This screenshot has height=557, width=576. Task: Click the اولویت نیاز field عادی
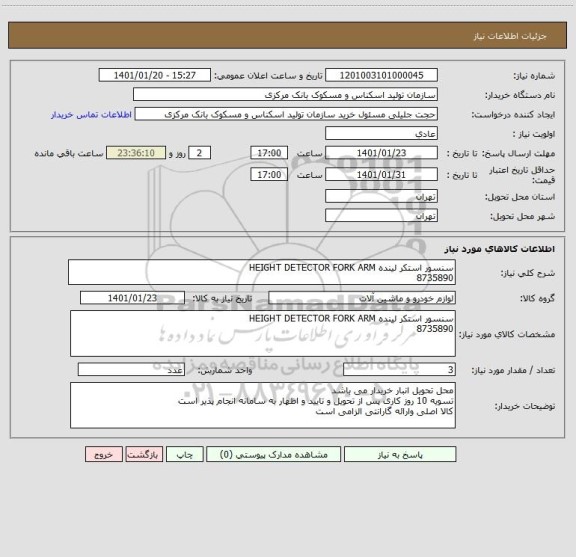click(381, 133)
